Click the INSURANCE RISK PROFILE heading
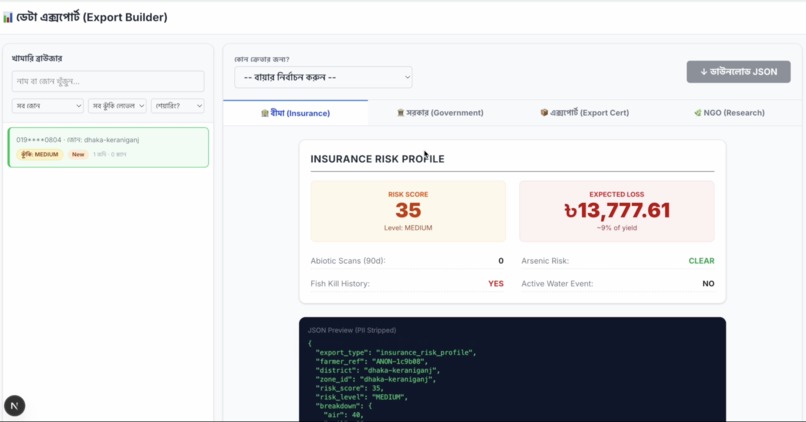The height and width of the screenshot is (422, 806). pyautogui.click(x=377, y=159)
